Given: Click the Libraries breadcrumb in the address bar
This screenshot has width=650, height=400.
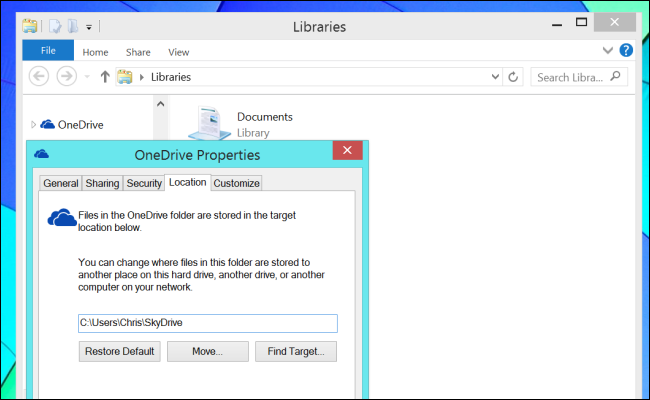Looking at the screenshot, I should (171, 77).
